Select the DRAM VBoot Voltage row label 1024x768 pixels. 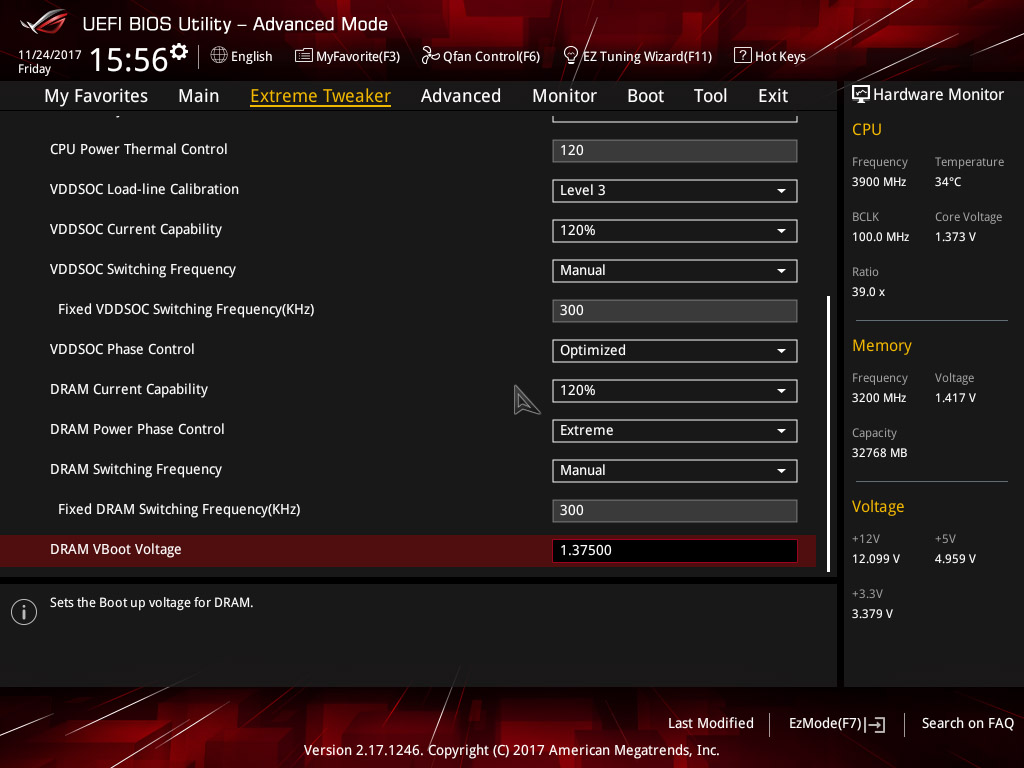coord(116,549)
